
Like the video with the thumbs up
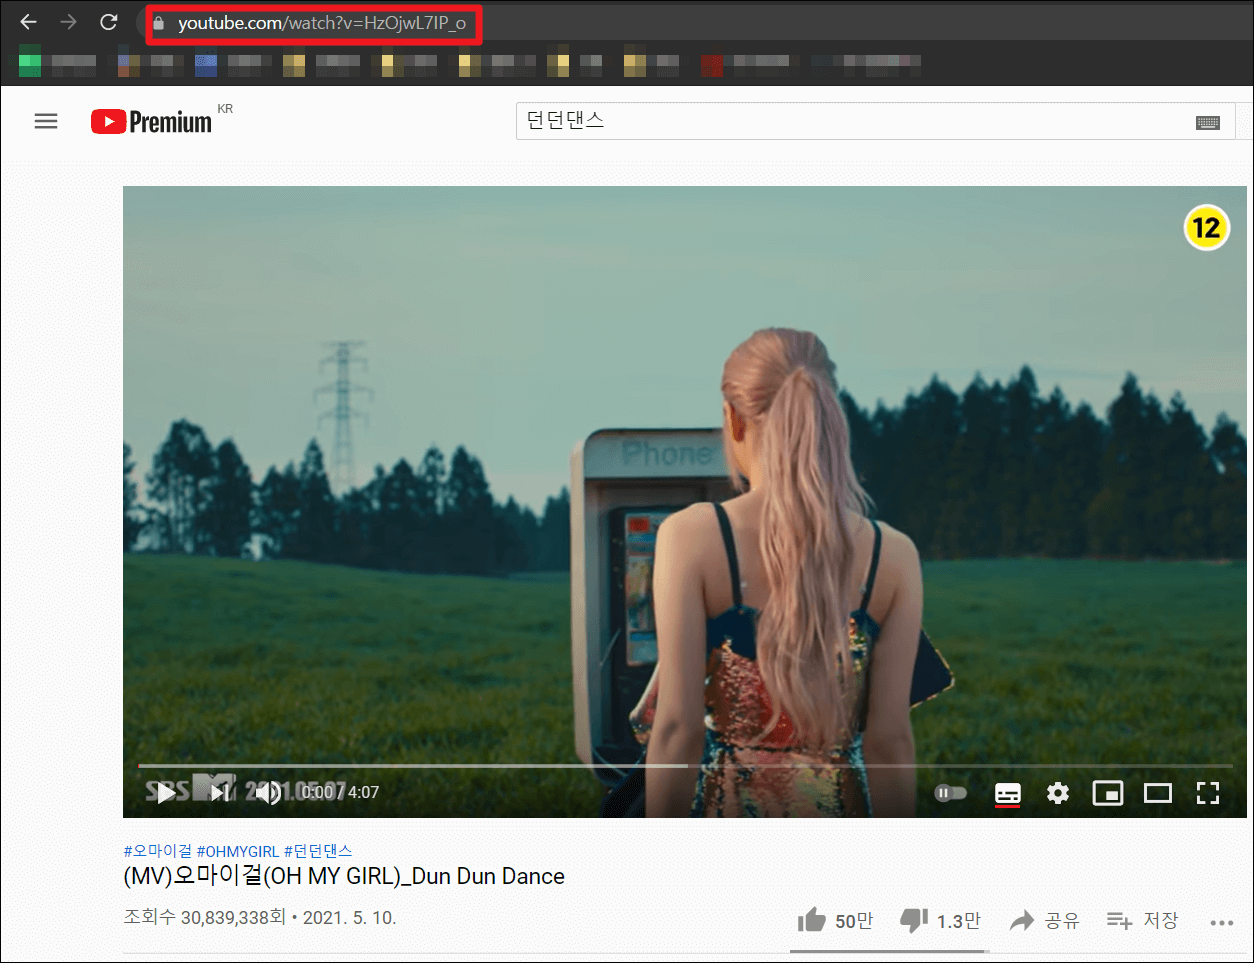click(812, 919)
